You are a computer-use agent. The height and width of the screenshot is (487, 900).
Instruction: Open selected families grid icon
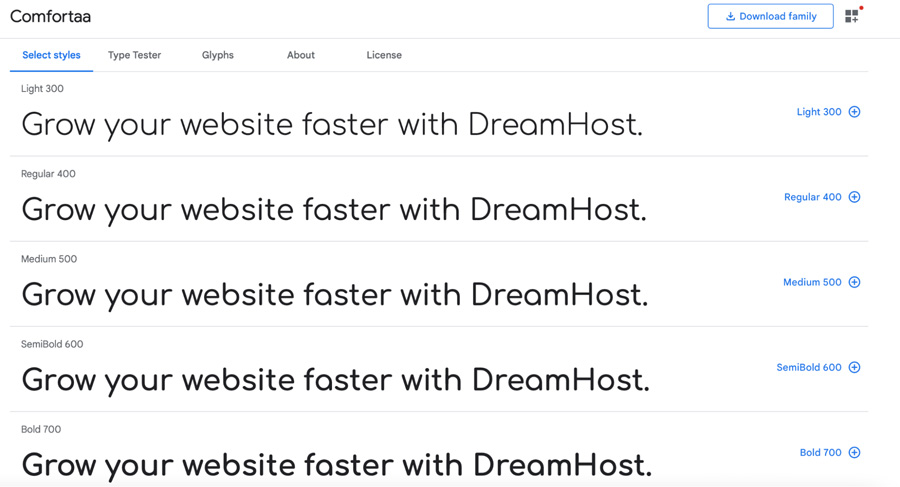[852, 16]
